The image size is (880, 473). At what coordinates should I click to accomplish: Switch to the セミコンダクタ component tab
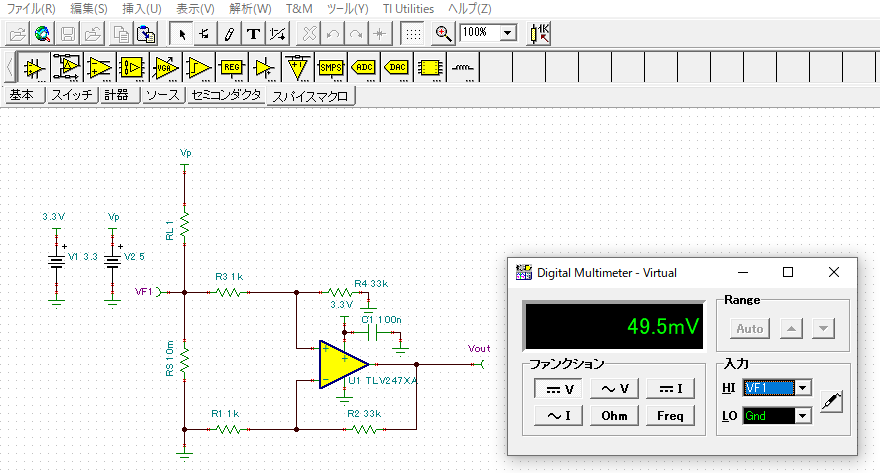tap(226, 95)
